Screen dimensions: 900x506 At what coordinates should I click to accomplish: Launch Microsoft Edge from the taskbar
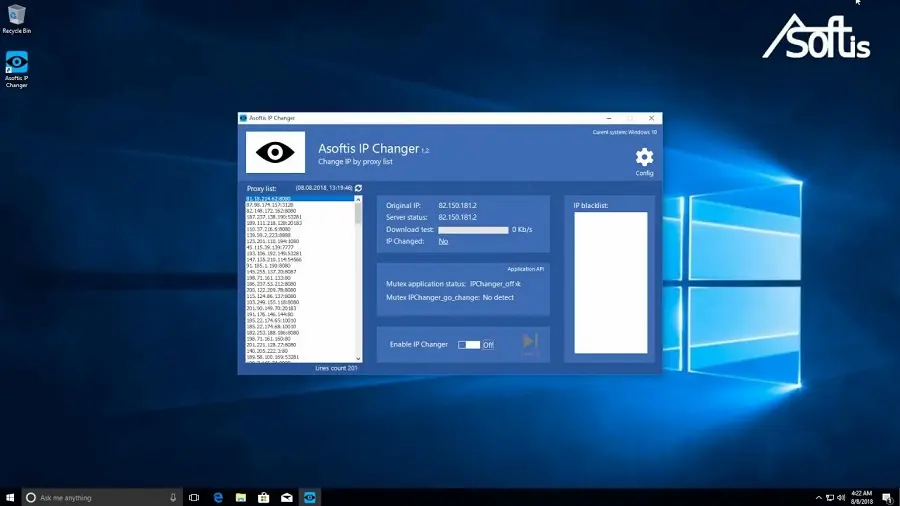point(218,497)
